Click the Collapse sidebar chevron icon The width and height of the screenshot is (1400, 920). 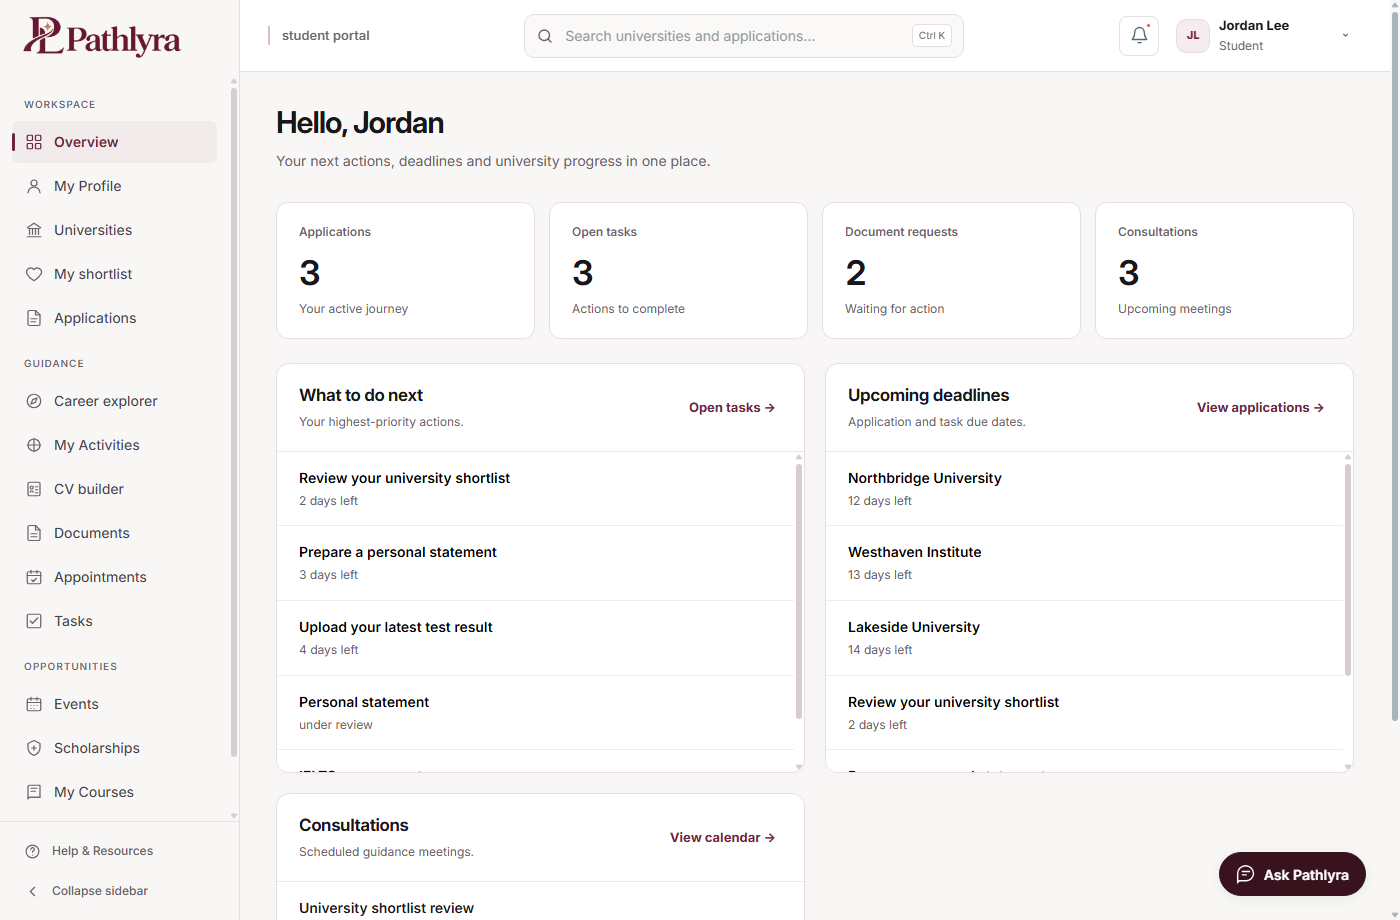click(33, 891)
